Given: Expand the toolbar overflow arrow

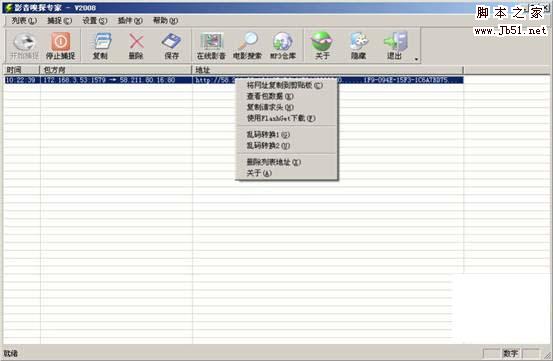Looking at the screenshot, I should (417, 59).
